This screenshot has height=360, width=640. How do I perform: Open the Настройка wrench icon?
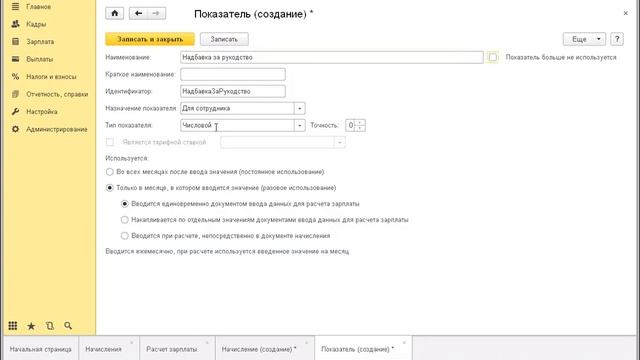16,111
